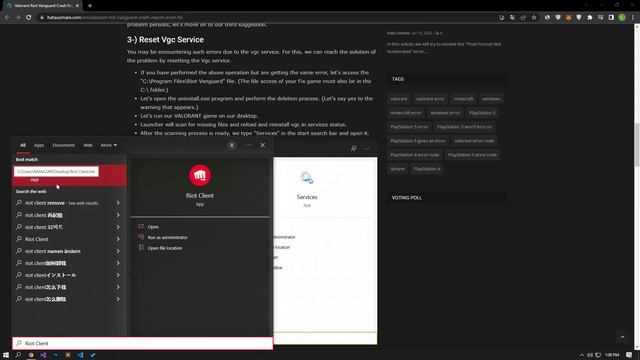
Task: Switch to the Apps search filter tab
Action: 39,145
